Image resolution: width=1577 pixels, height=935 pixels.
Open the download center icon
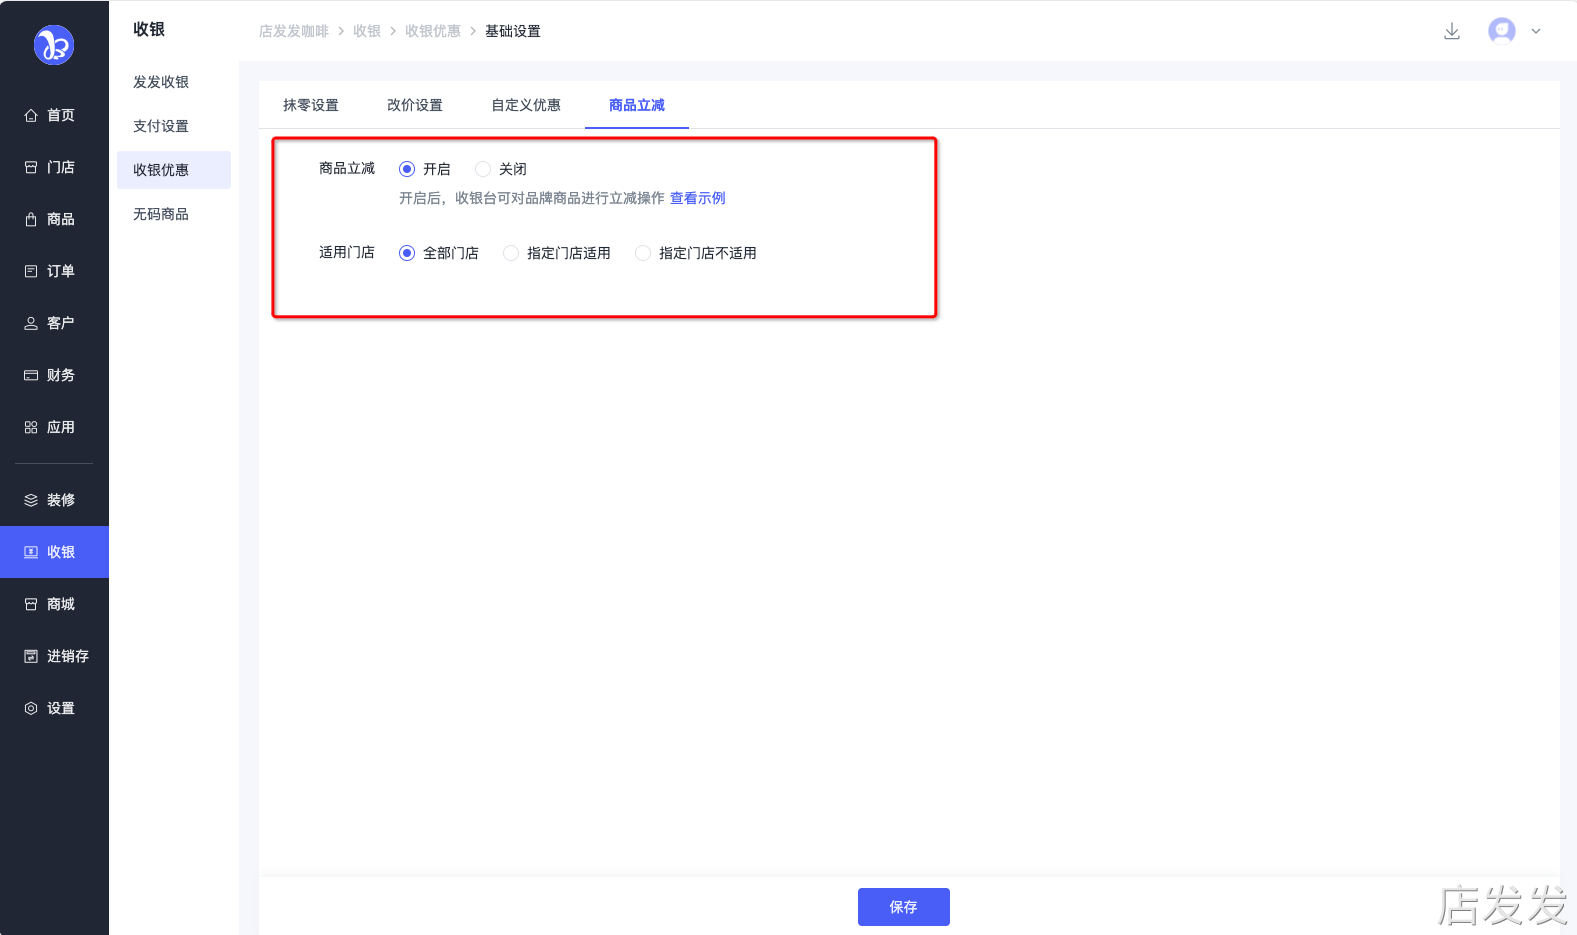click(1452, 31)
